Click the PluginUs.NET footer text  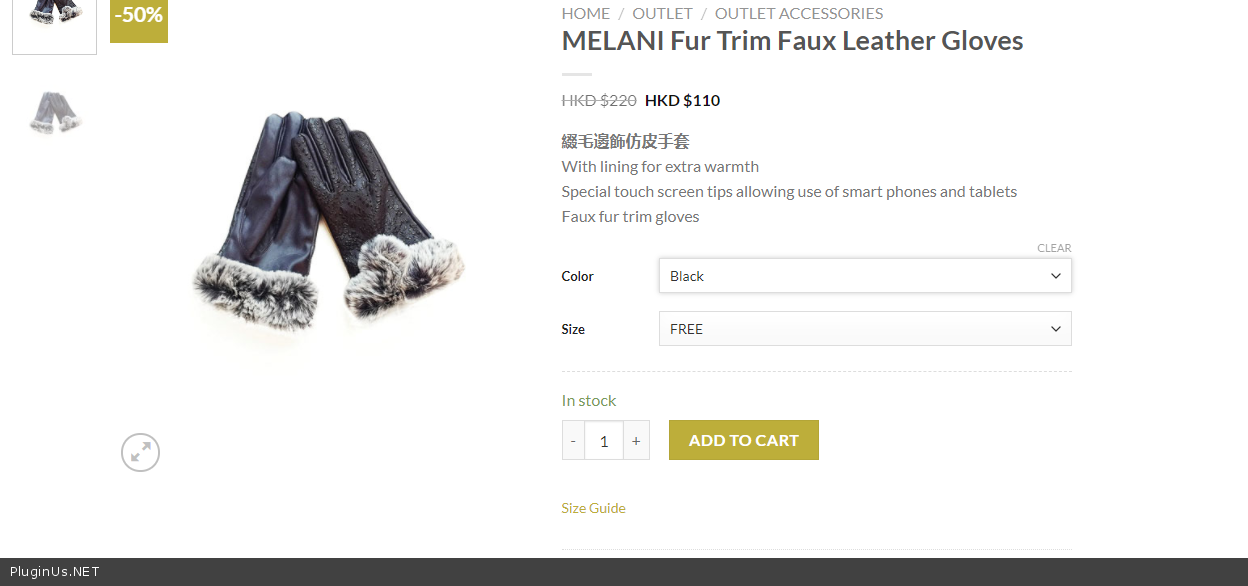pyautogui.click(x=55, y=572)
